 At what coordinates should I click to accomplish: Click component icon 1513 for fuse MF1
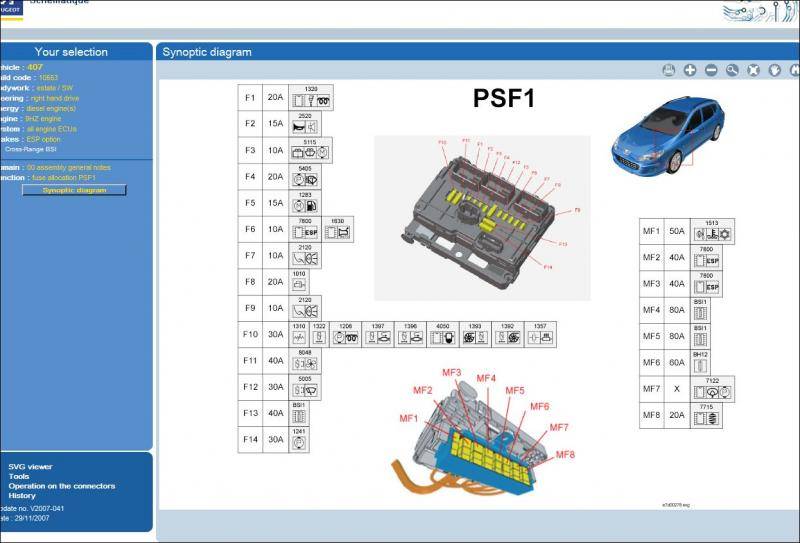click(711, 234)
